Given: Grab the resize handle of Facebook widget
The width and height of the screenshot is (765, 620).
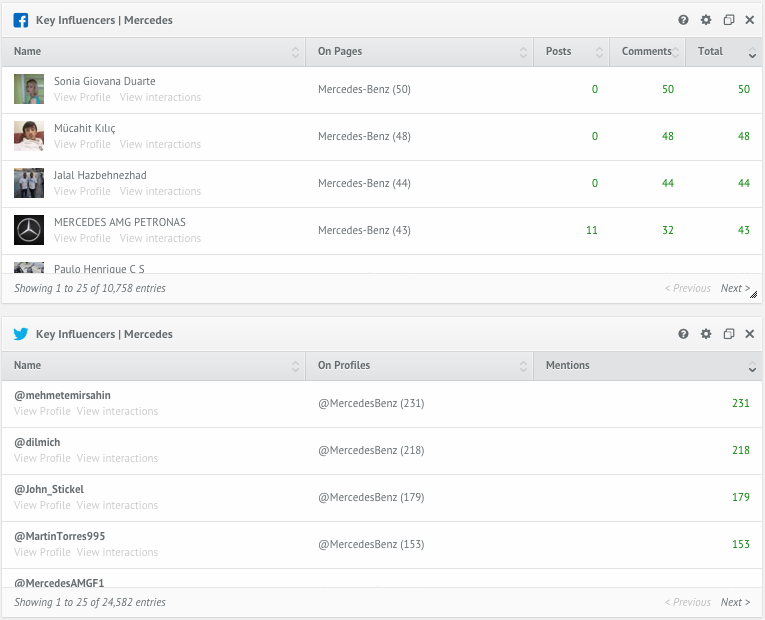Looking at the screenshot, I should click(754, 294).
